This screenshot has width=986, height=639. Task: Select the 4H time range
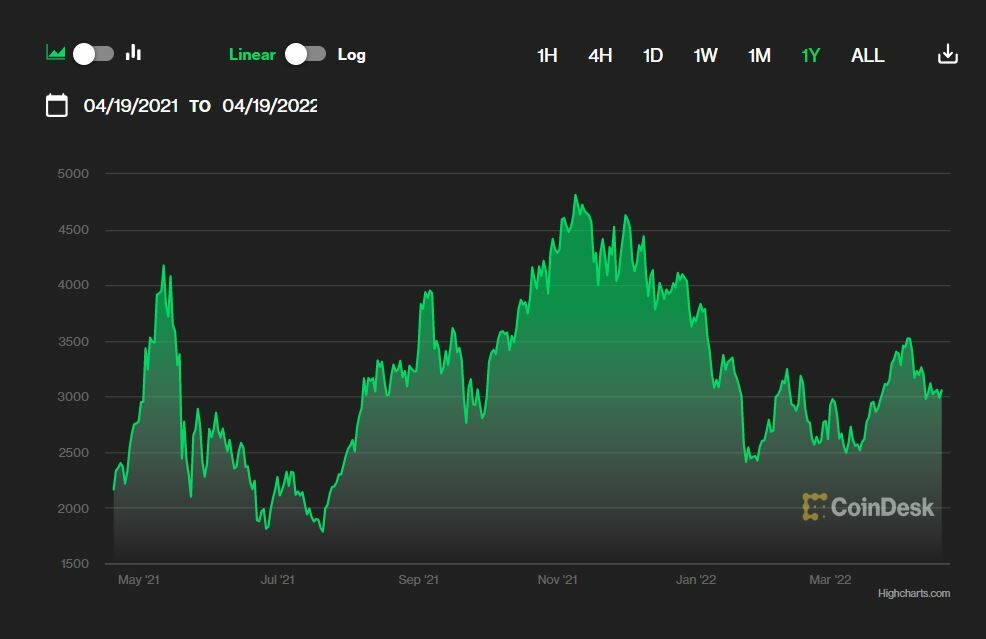[600, 55]
